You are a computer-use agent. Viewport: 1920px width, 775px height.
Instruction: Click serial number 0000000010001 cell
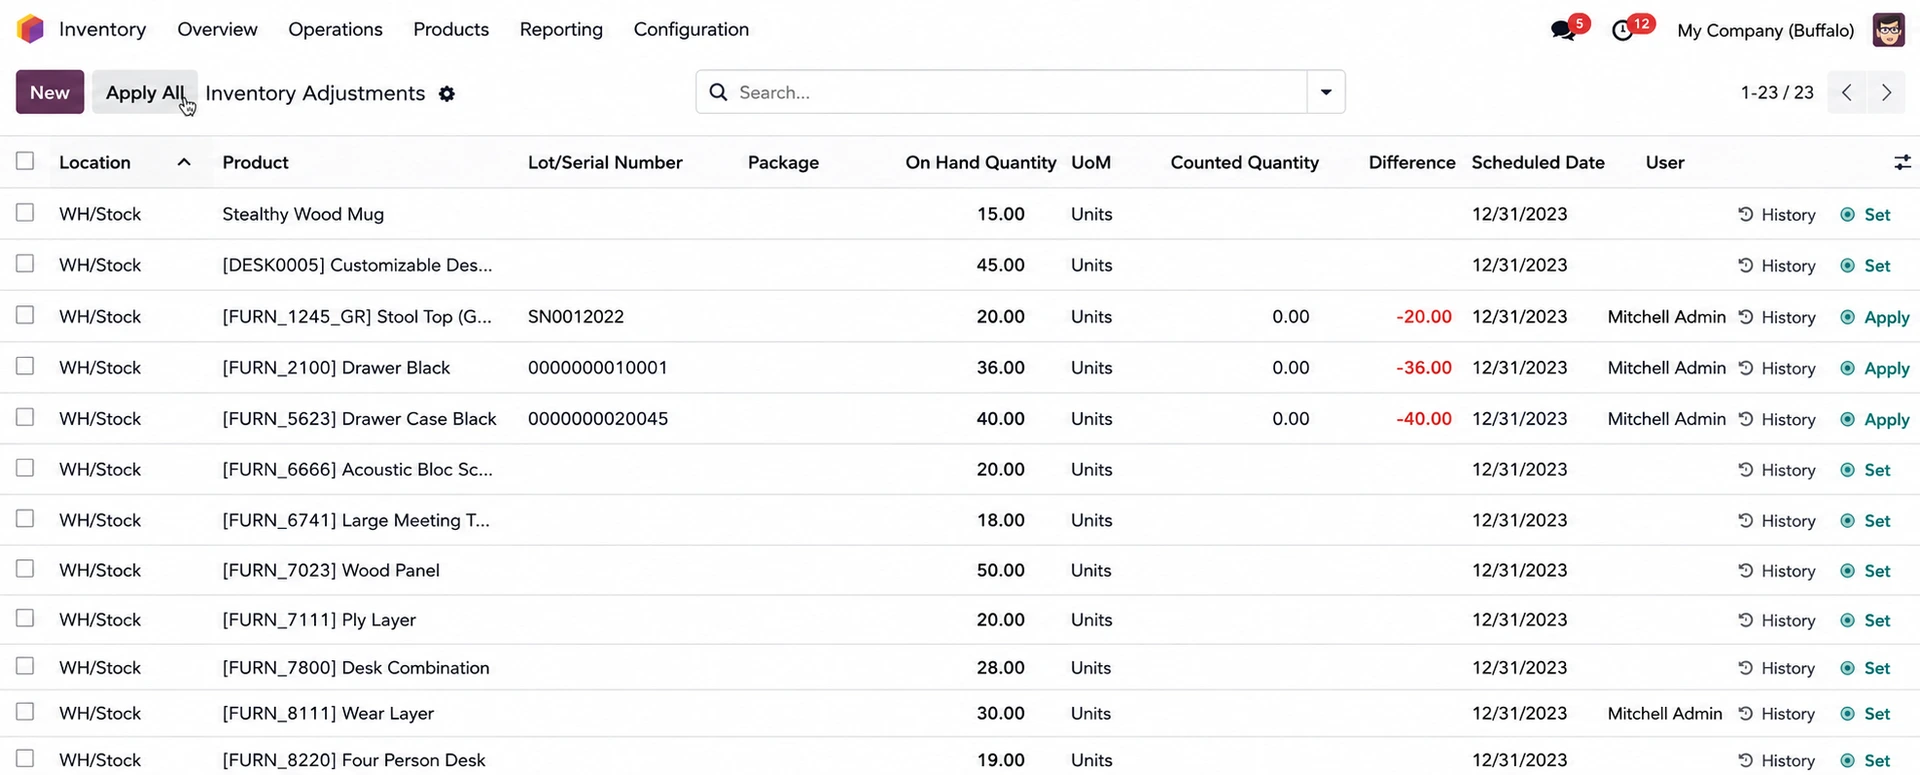point(598,368)
